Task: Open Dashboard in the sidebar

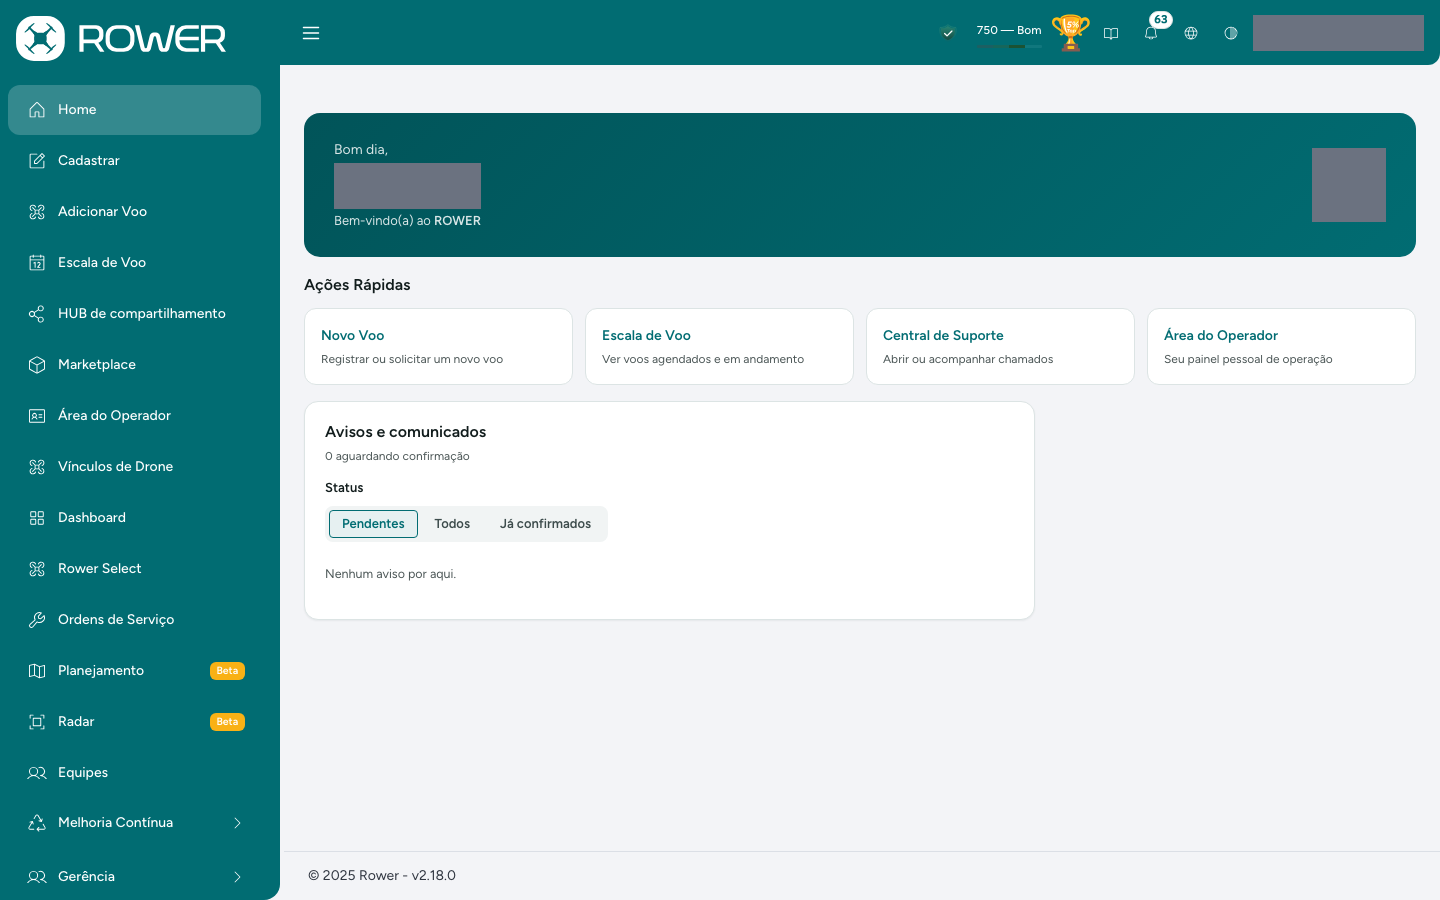Action: point(134,518)
